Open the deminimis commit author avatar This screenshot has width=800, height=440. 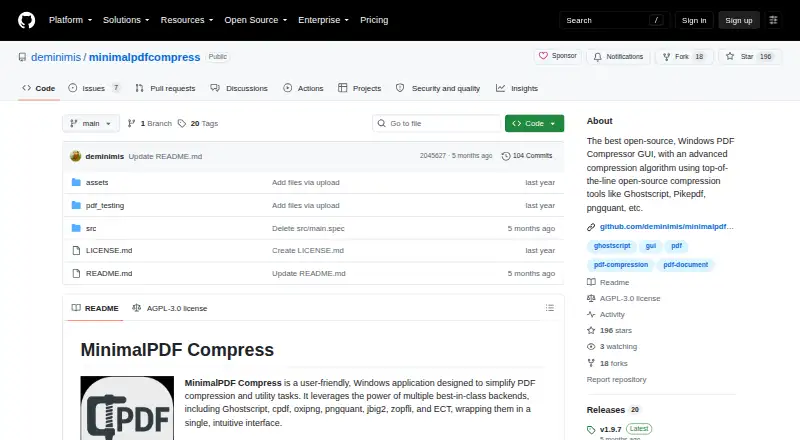(76, 156)
